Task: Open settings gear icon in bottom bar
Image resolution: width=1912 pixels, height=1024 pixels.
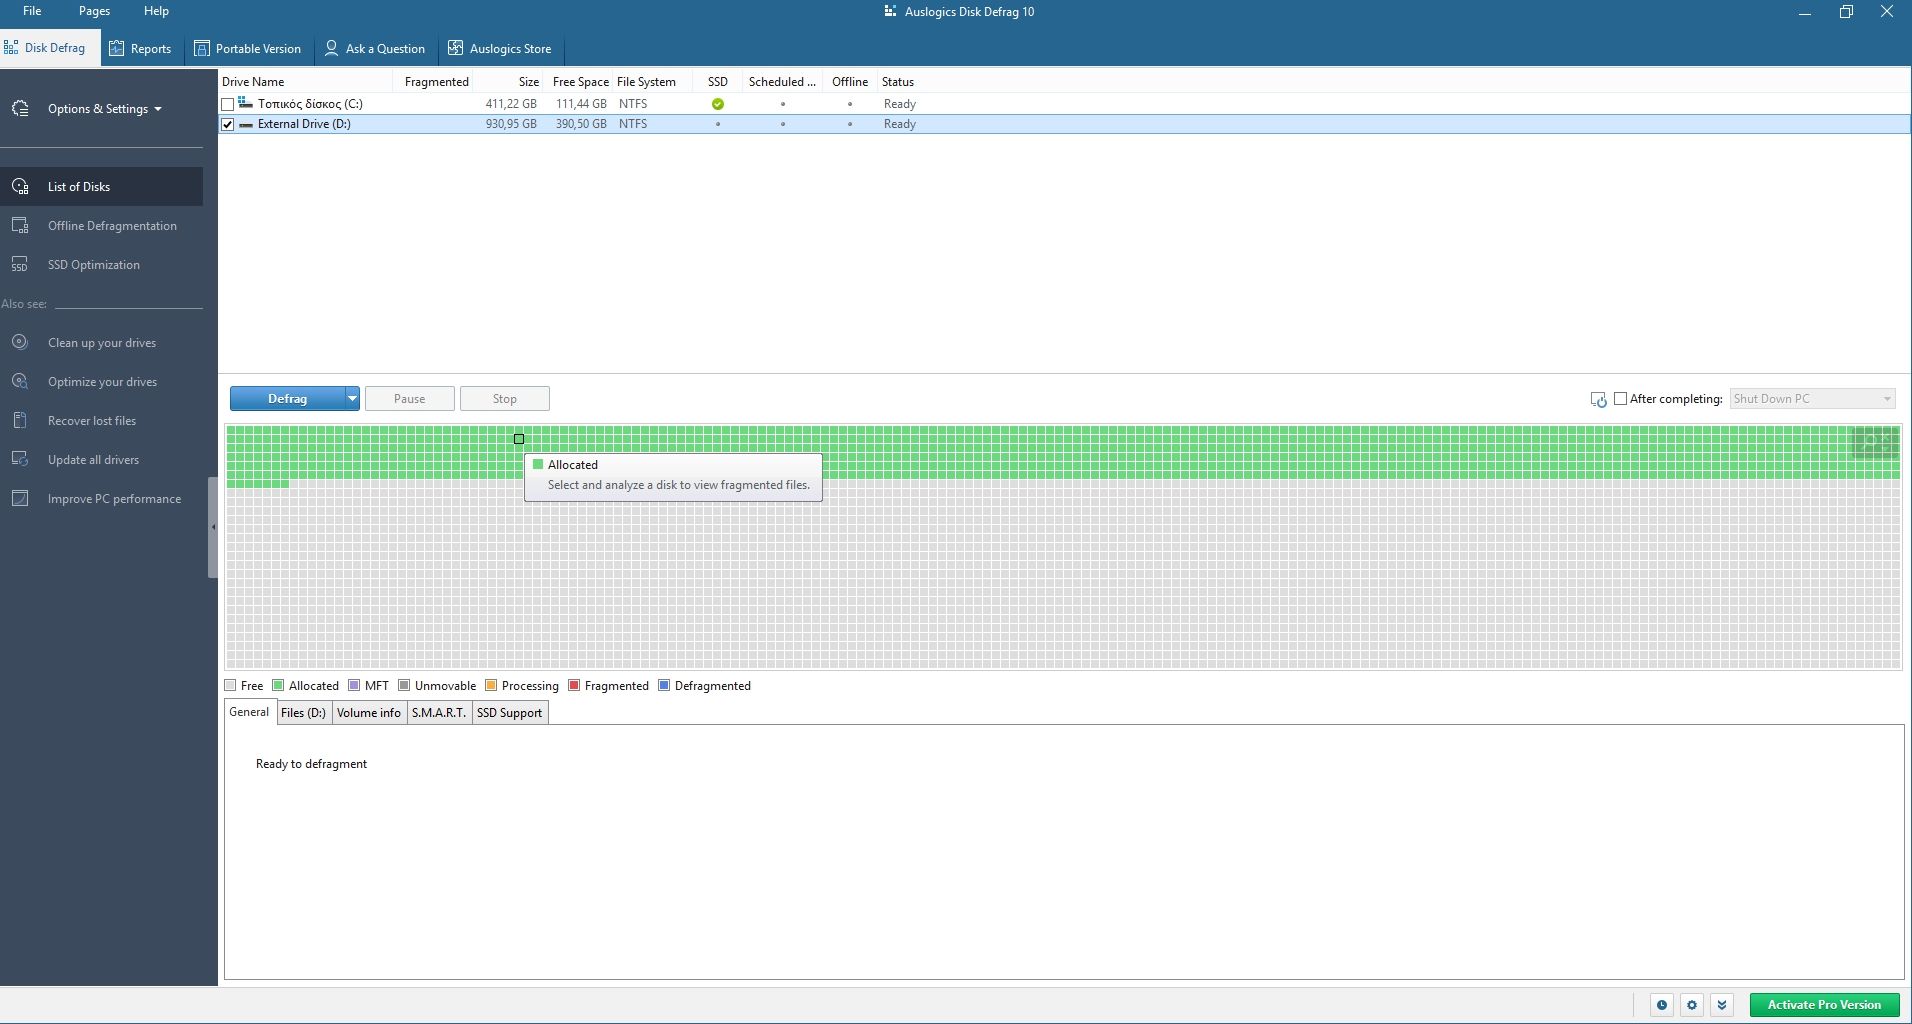Action: [1691, 1005]
